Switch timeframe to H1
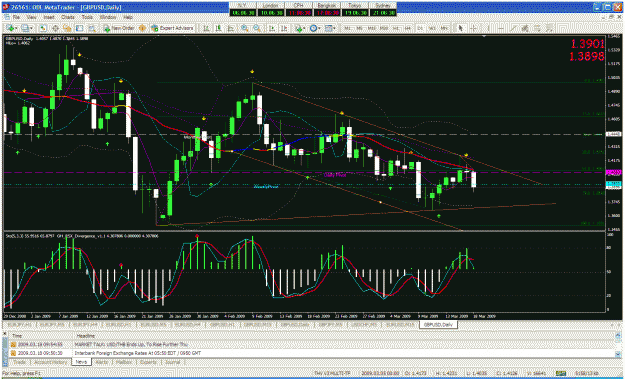 396,28
